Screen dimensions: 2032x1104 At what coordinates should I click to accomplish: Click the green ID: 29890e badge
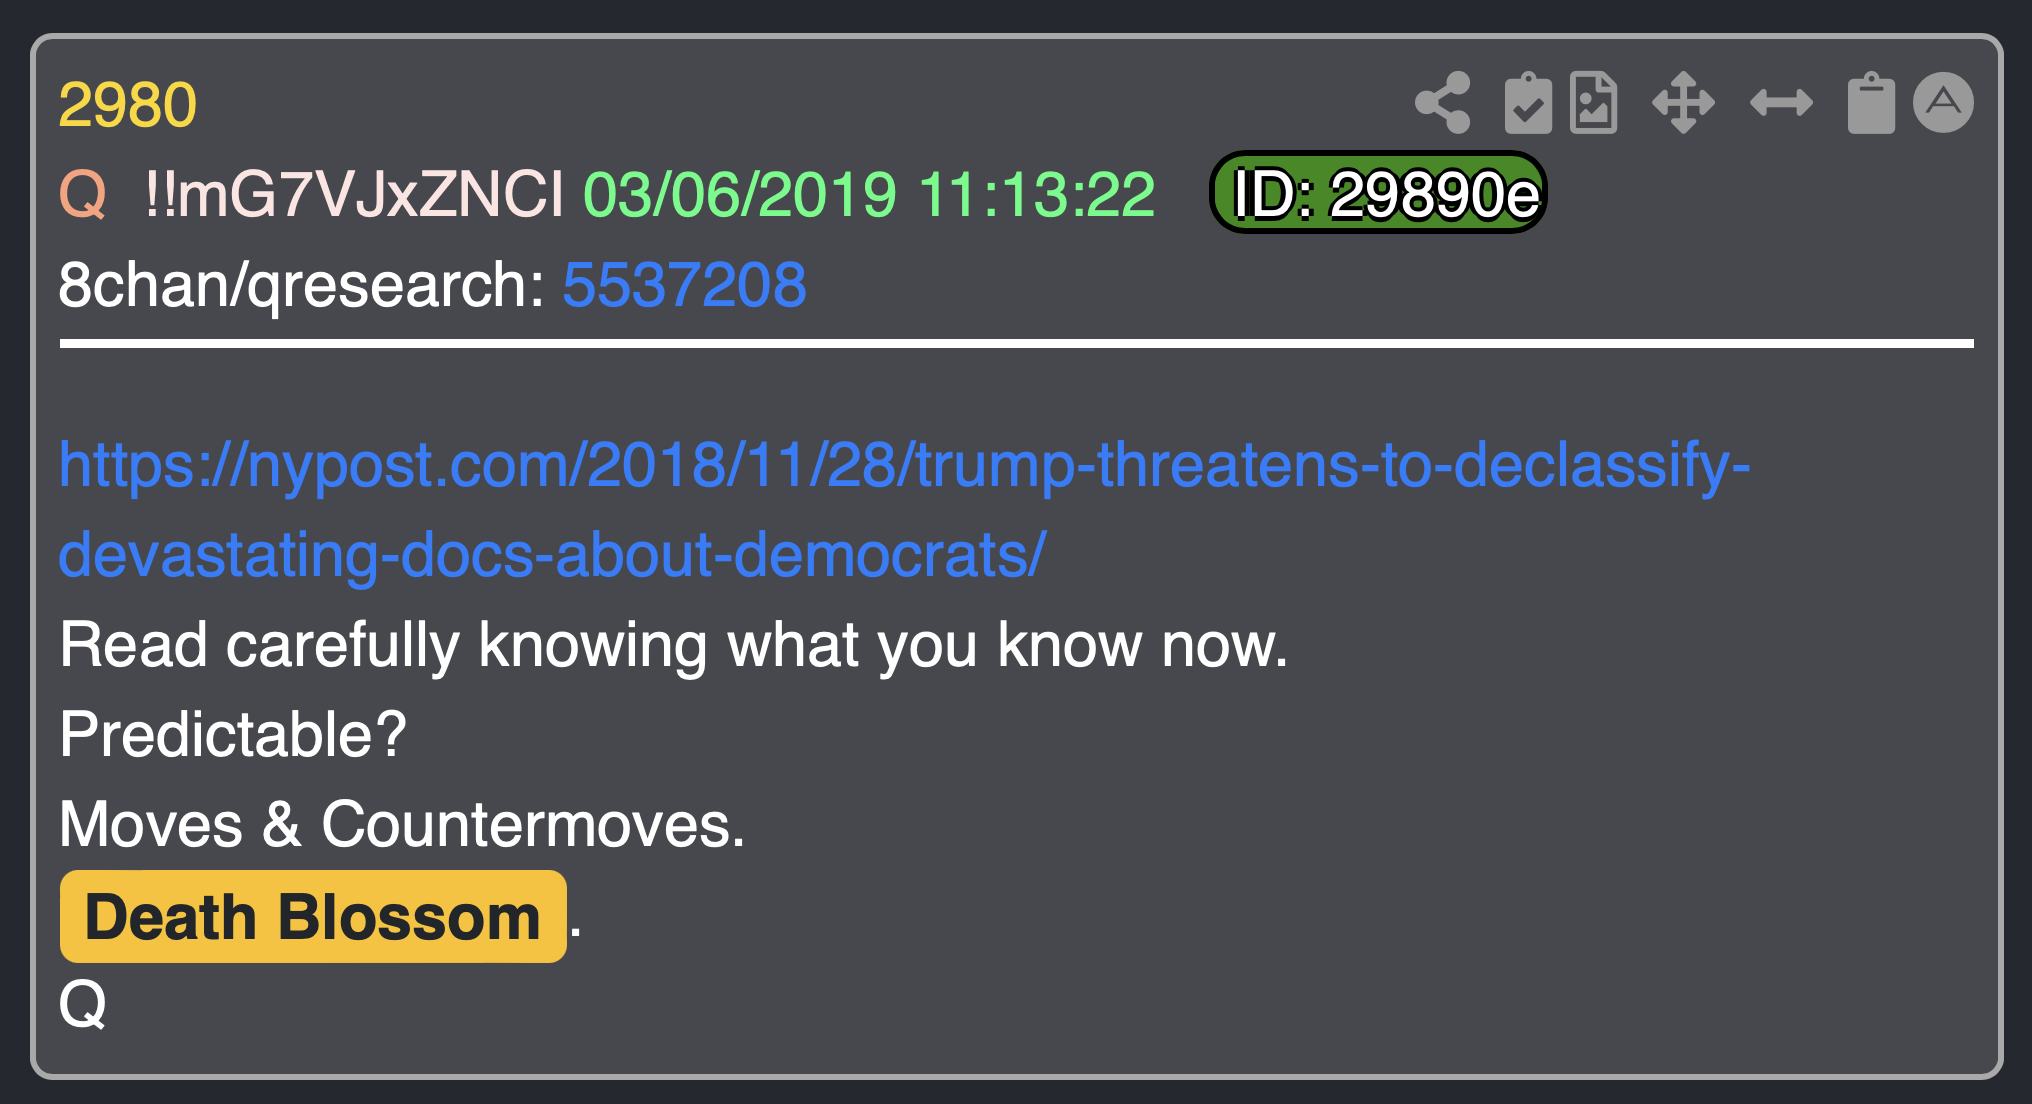point(1378,193)
